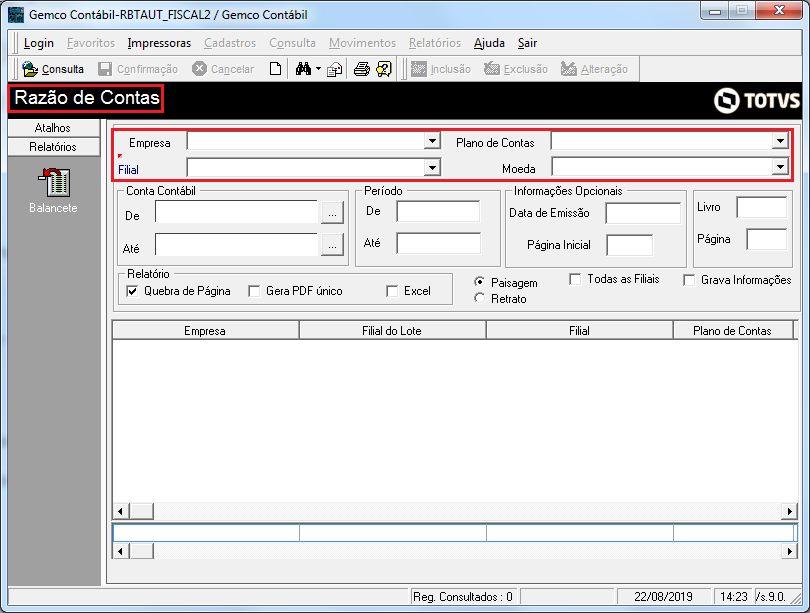The height and width of the screenshot is (613, 810).
Task: Open the Relatórios menu in menu bar
Action: pos(434,43)
